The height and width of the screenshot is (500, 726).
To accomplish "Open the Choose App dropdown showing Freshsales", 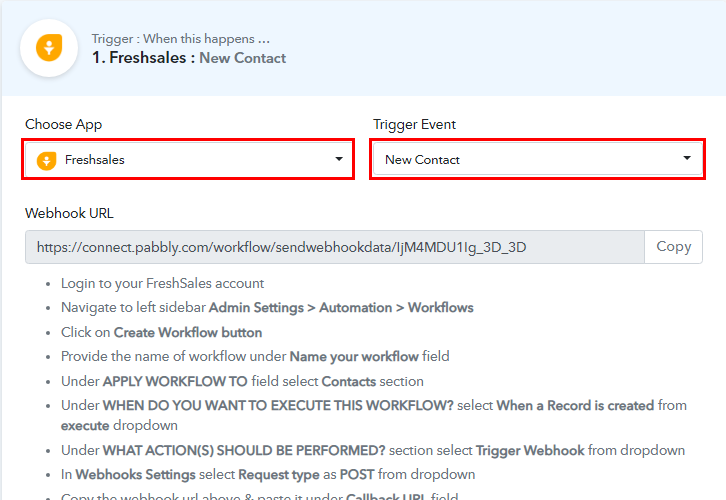I will click(x=188, y=159).
